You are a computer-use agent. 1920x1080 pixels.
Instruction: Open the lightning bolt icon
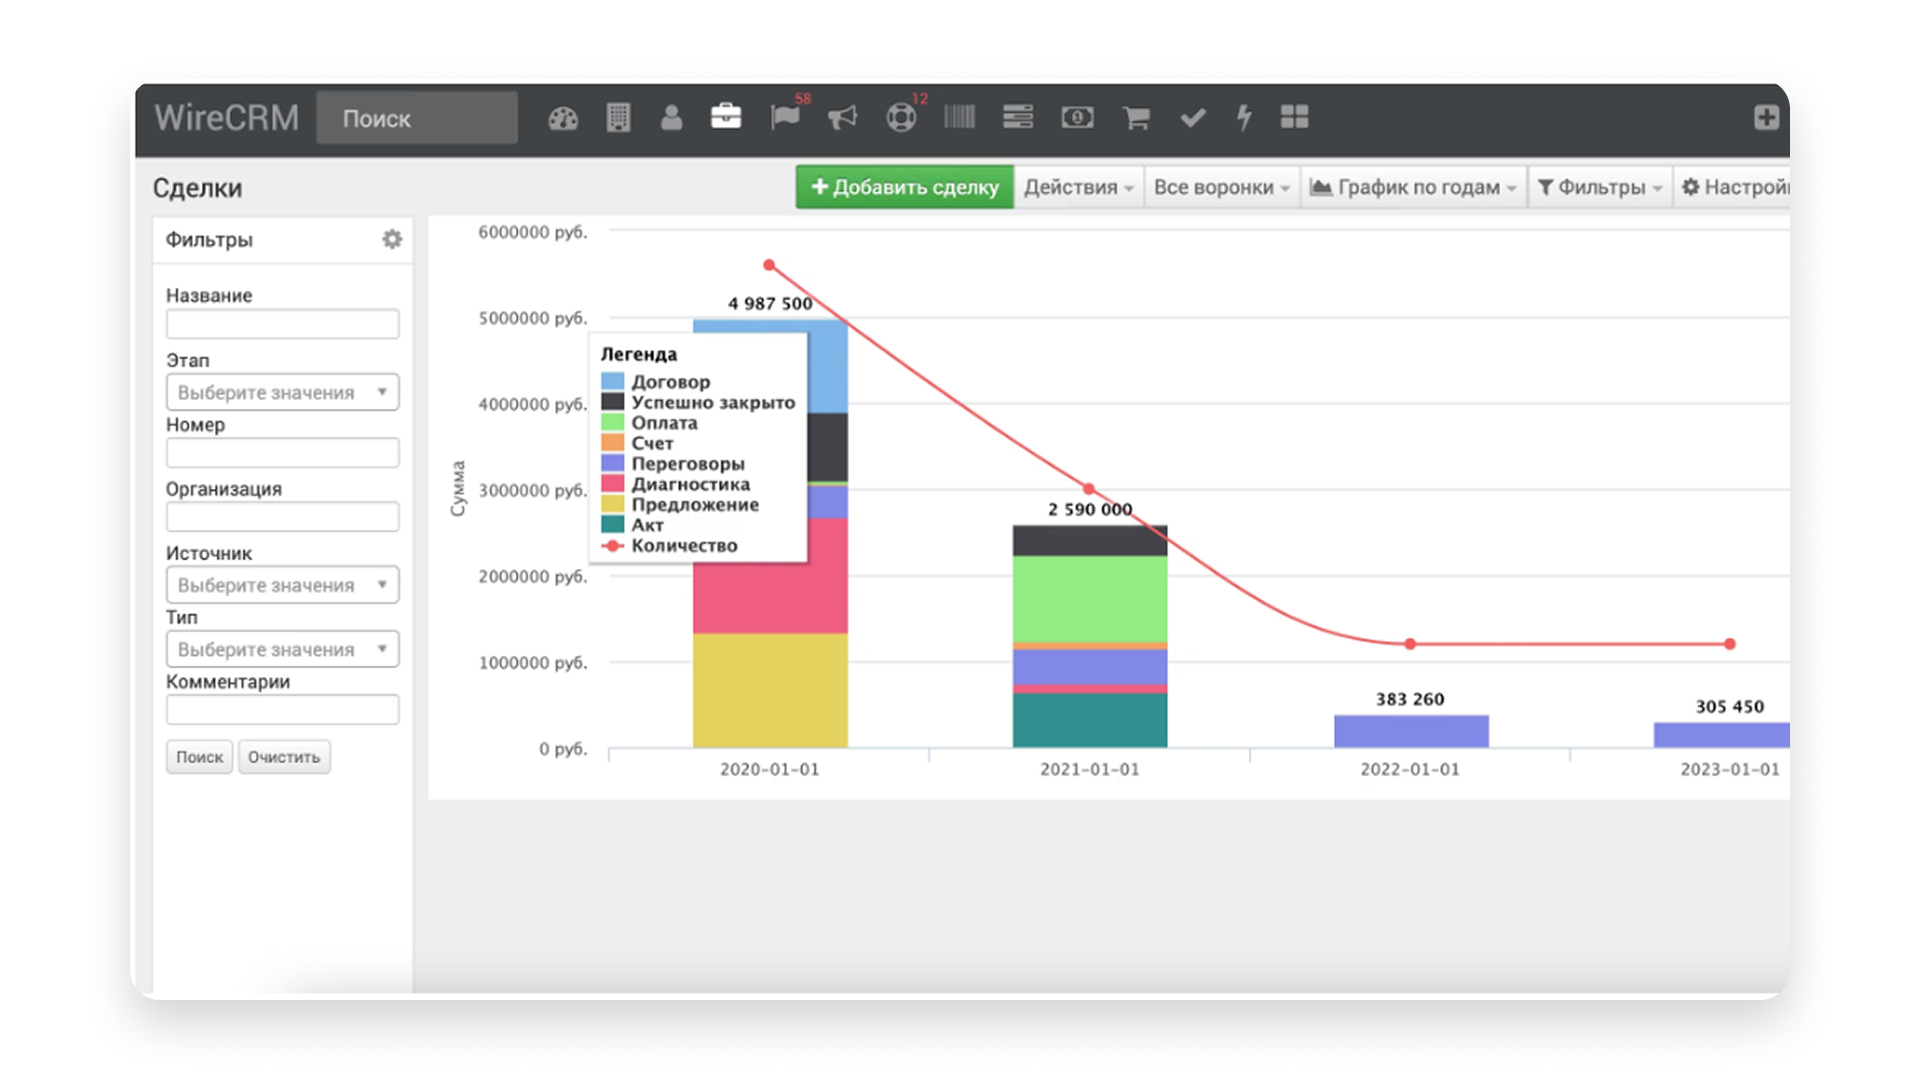[1244, 118]
